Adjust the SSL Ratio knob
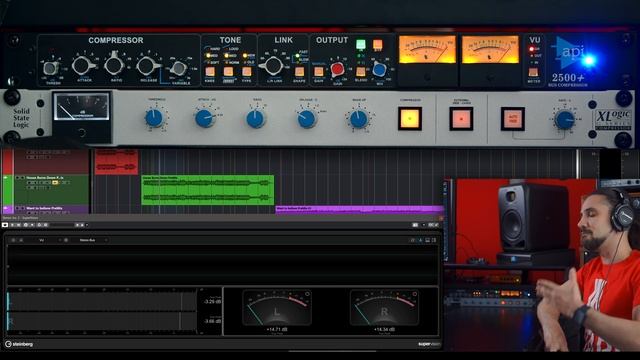 click(255, 119)
